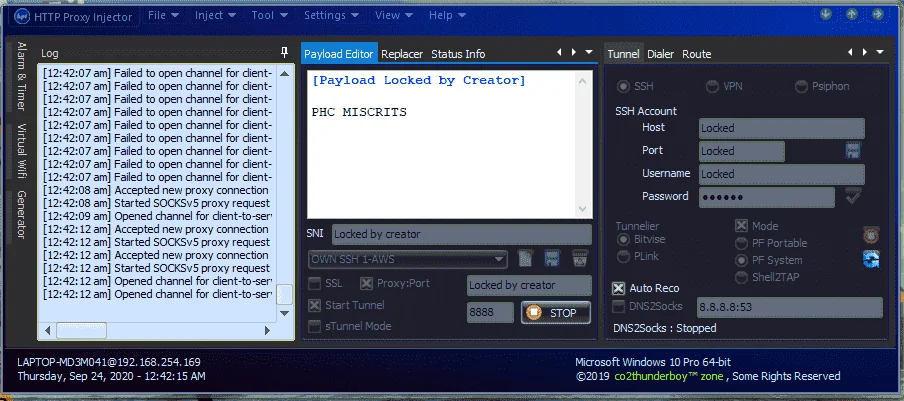The height and width of the screenshot is (401, 904).
Task: Select PF Portable mode
Action: (x=741, y=243)
